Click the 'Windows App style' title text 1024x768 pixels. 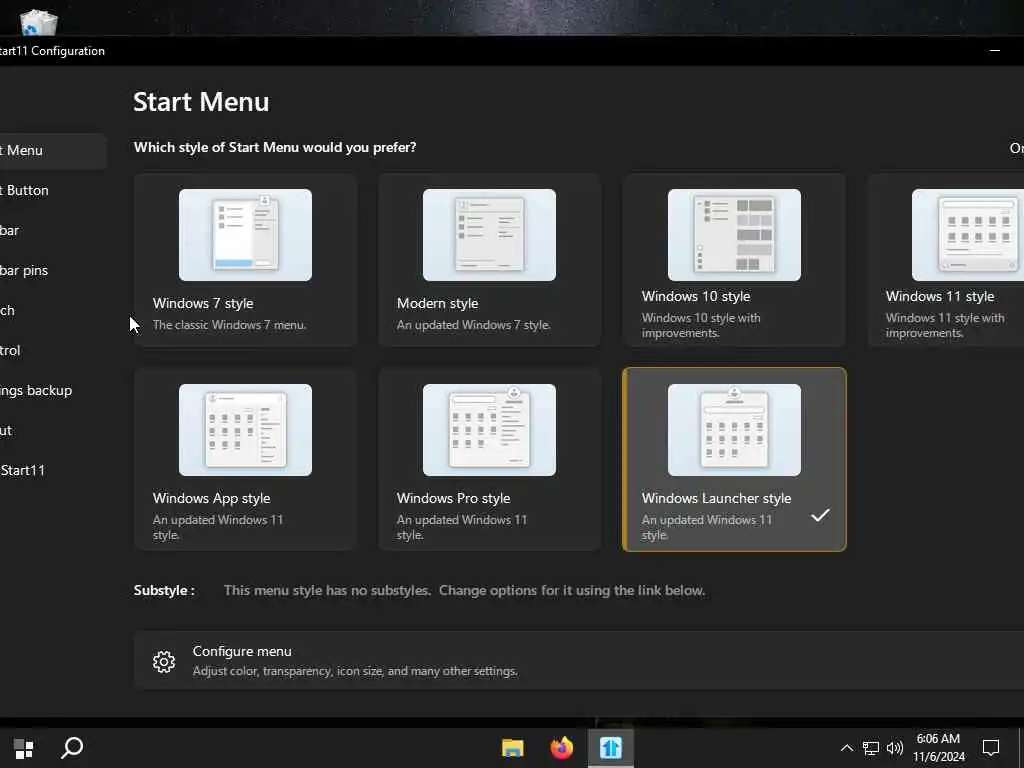pyautogui.click(x=212, y=498)
